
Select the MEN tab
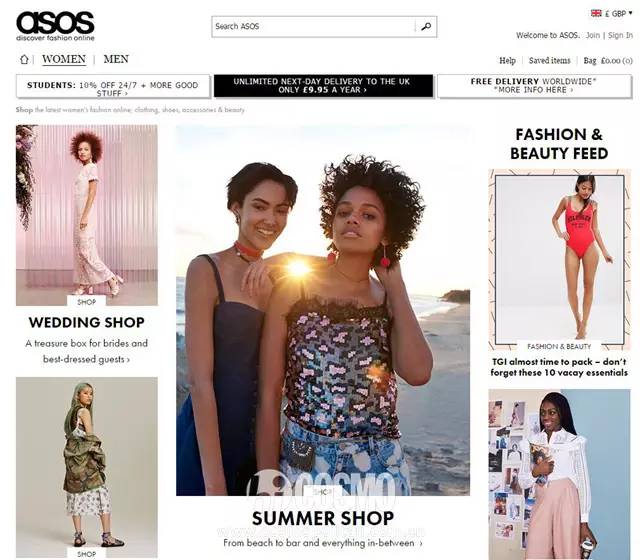pos(116,59)
